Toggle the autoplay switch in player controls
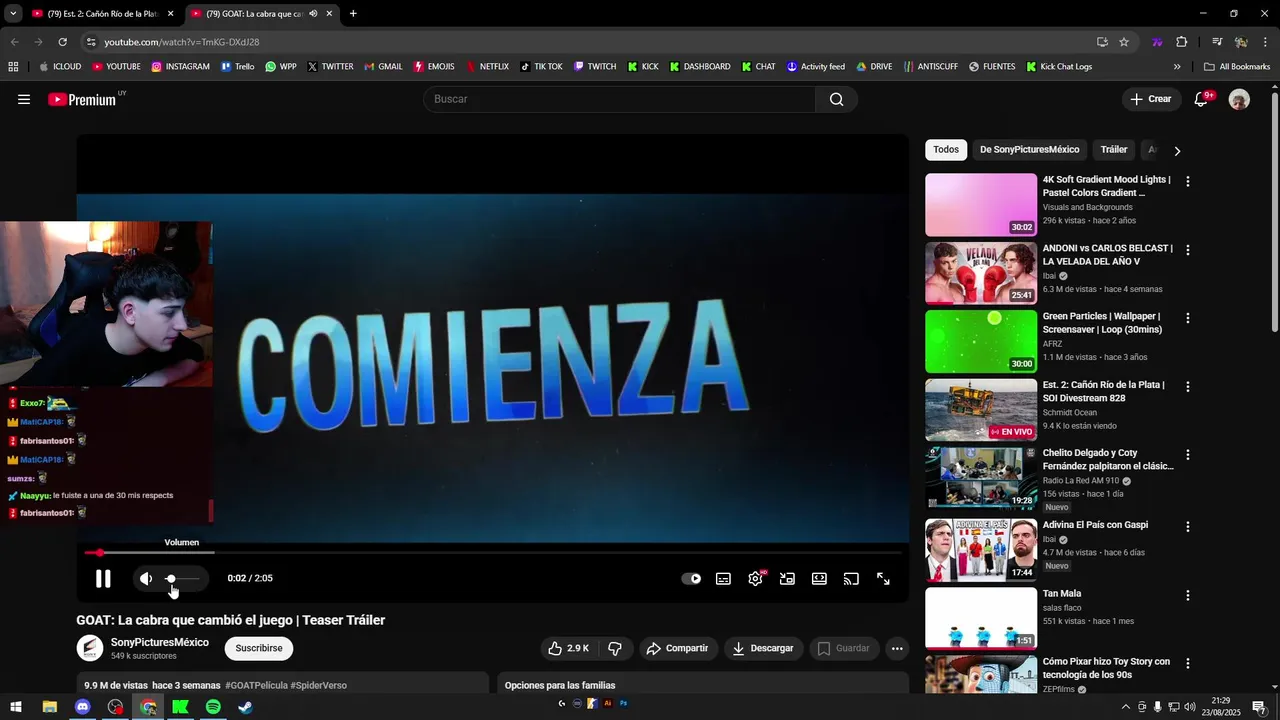This screenshot has width=1280, height=720. pos(691,578)
